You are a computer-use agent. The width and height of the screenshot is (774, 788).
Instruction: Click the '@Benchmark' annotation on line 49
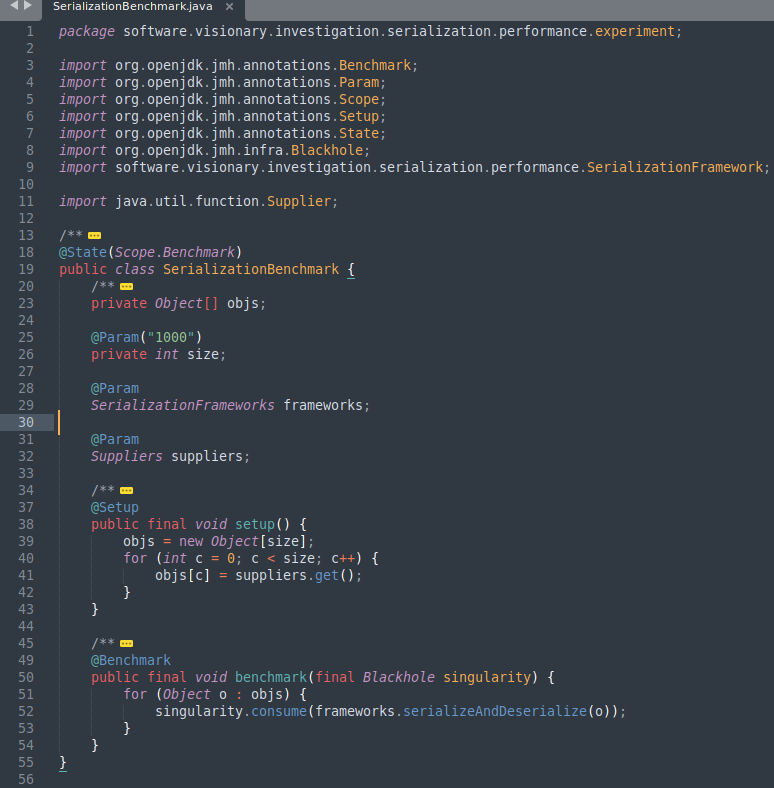[131, 660]
